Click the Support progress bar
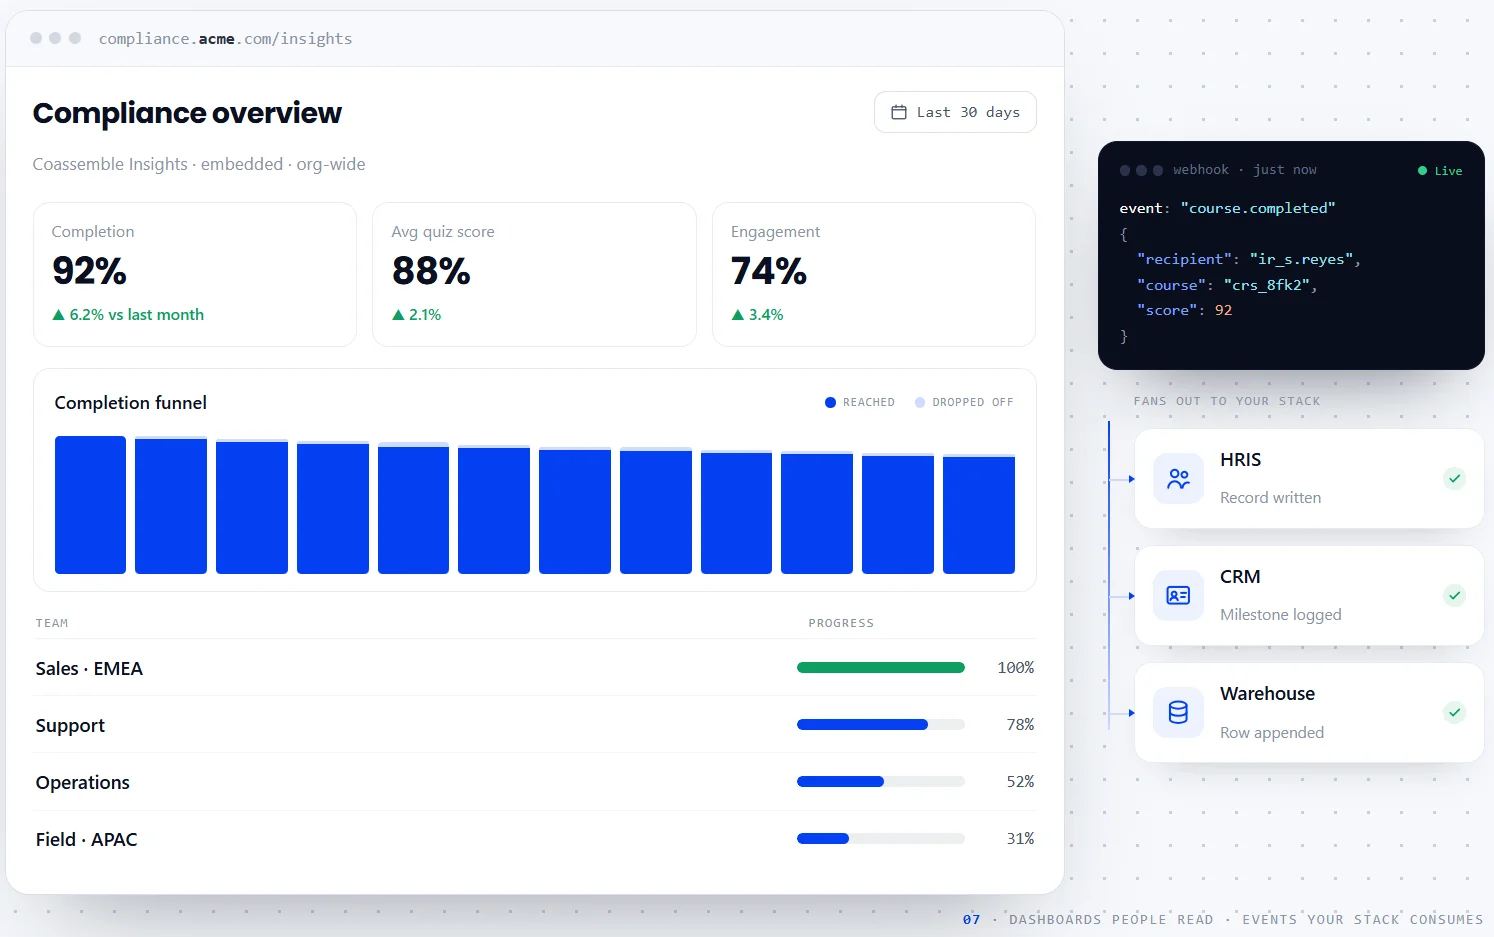 (881, 724)
